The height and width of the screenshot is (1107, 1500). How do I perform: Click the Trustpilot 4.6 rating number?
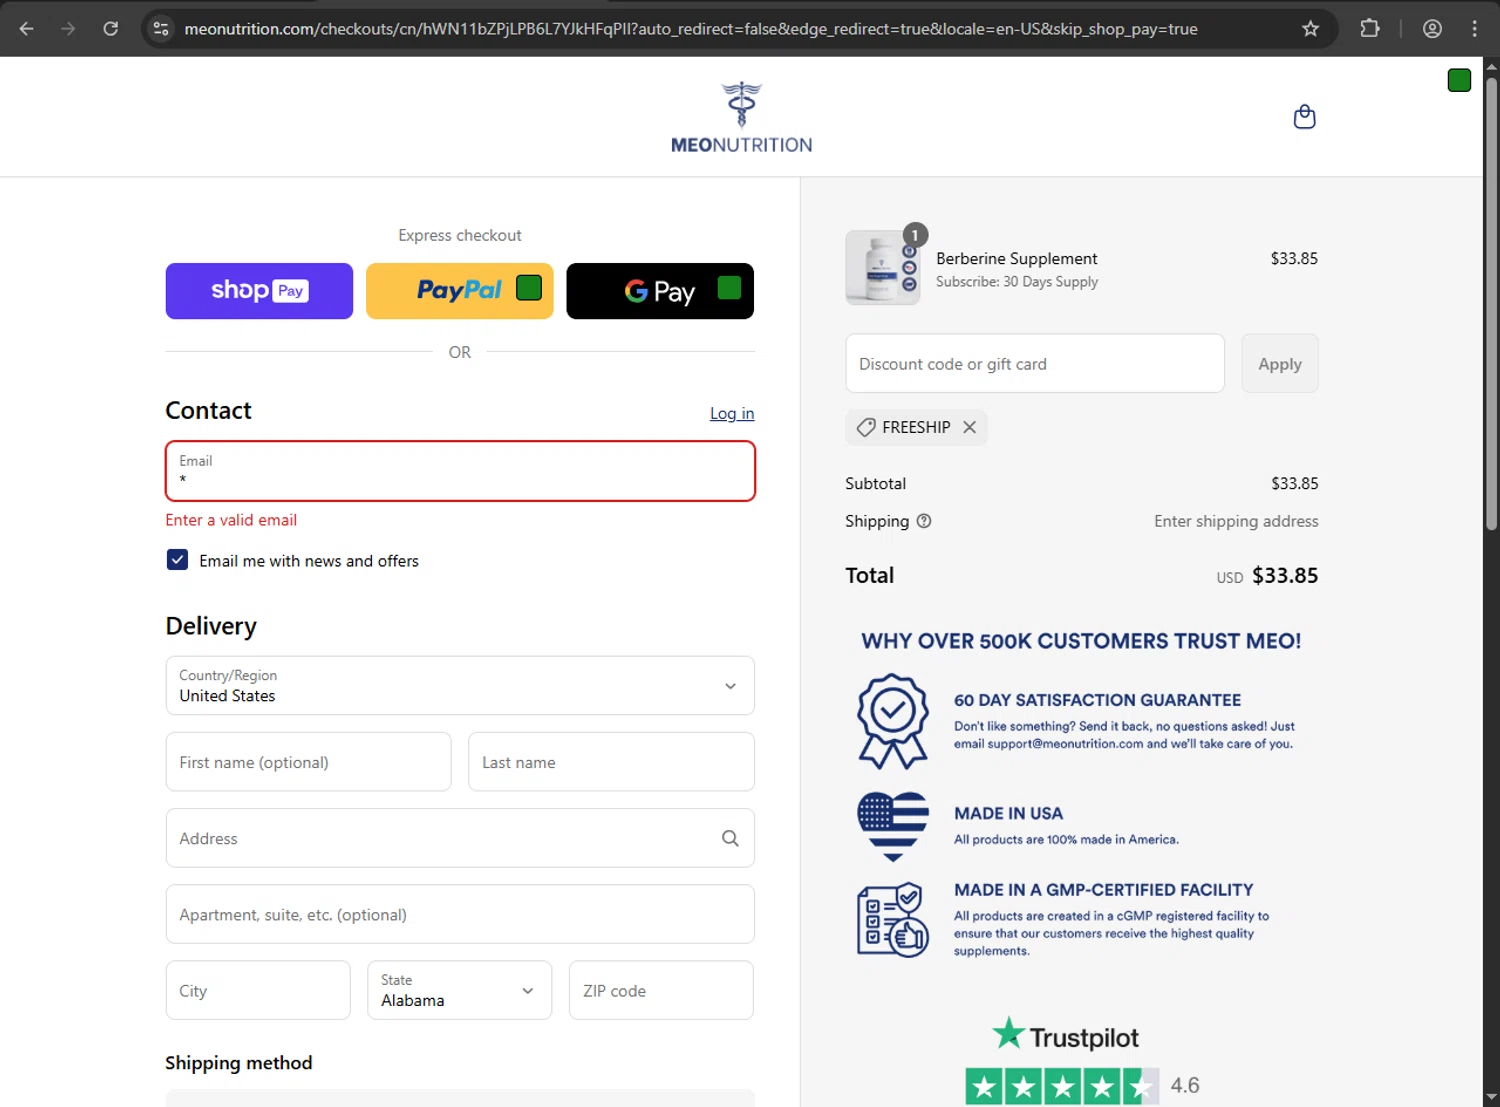[1185, 1085]
